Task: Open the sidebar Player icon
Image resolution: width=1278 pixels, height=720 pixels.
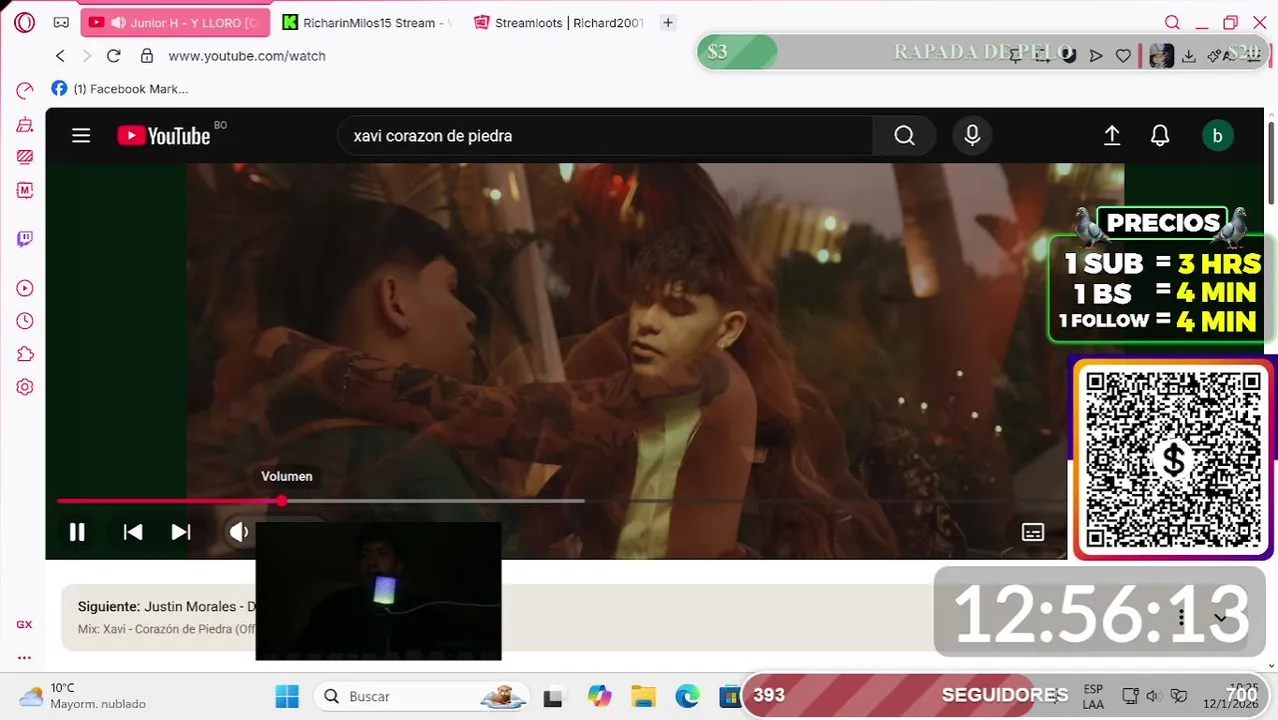Action: pos(25,288)
